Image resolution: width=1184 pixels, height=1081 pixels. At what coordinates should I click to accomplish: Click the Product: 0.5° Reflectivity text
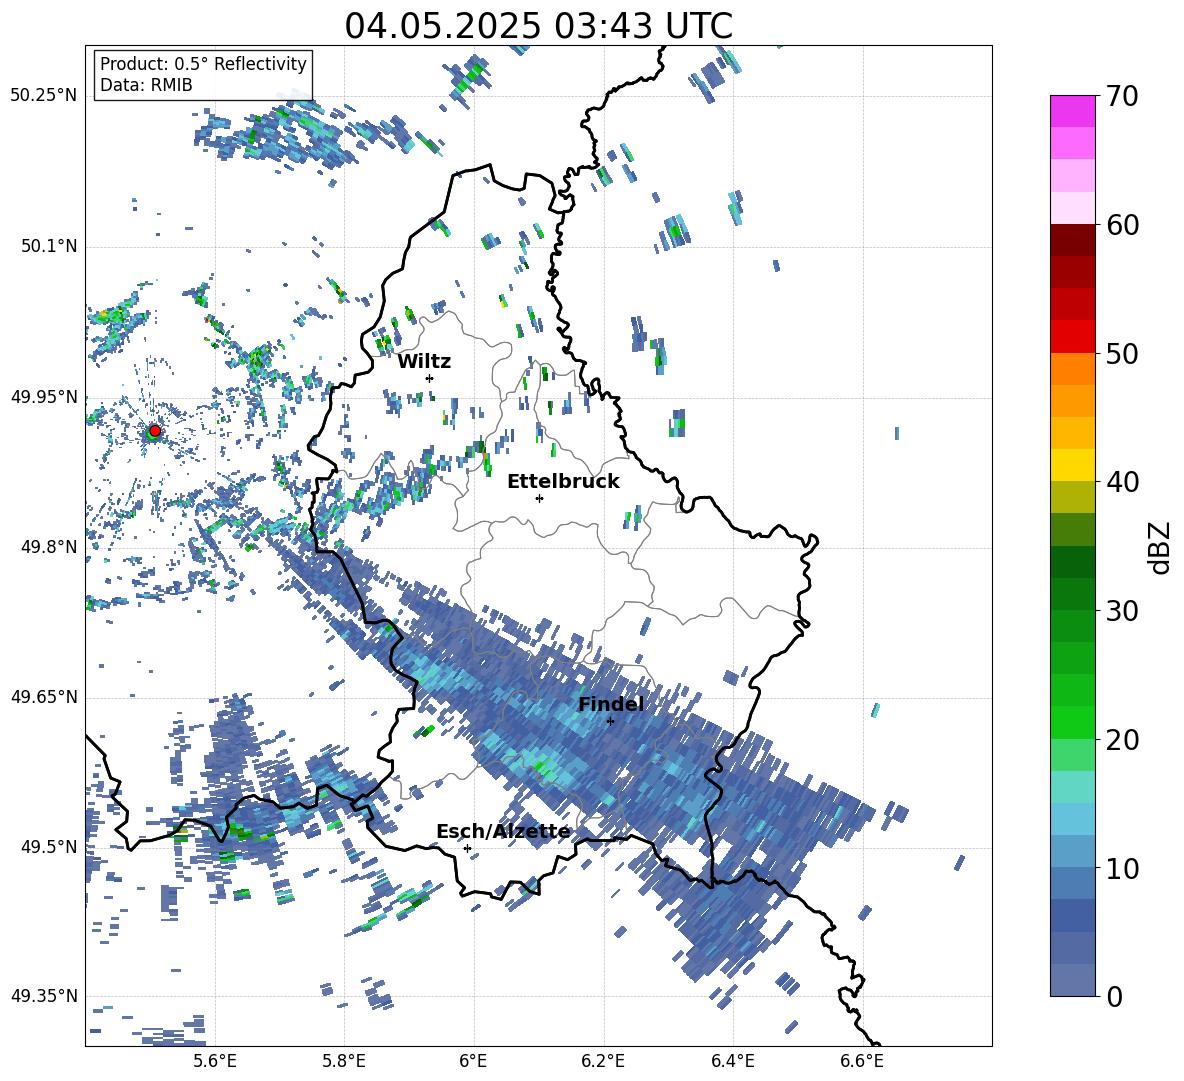(203, 64)
